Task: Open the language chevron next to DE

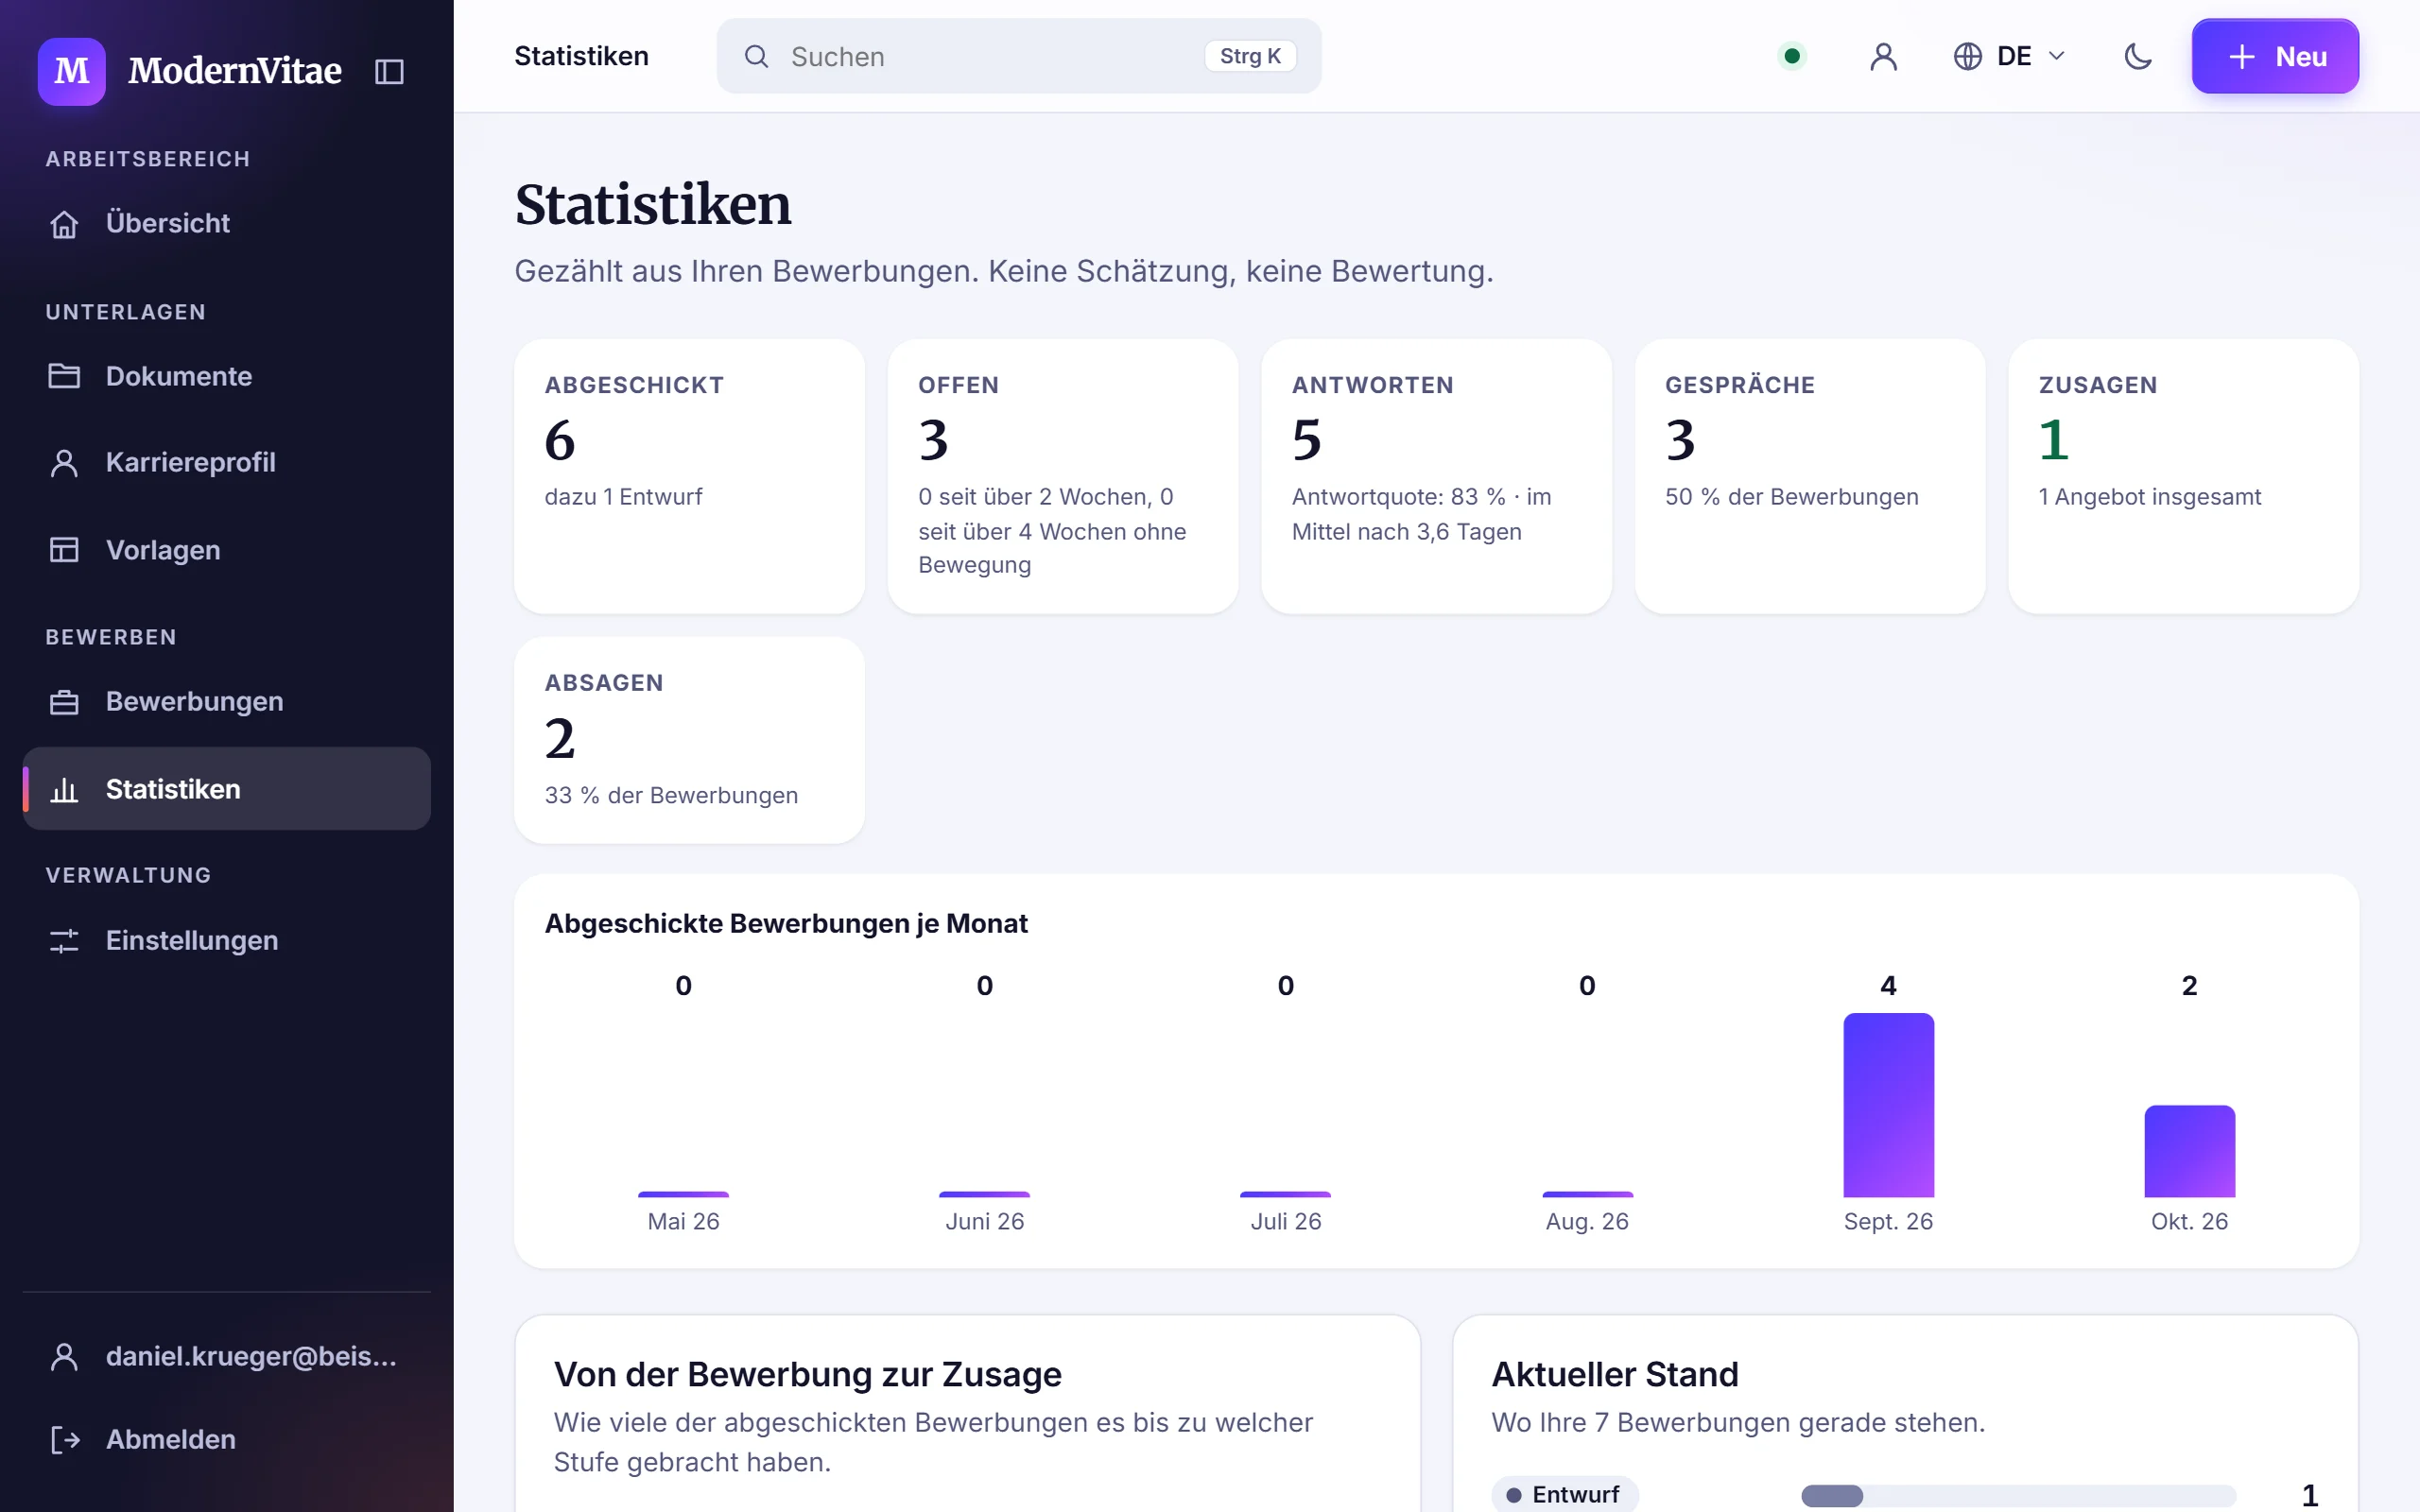Action: tap(2056, 56)
